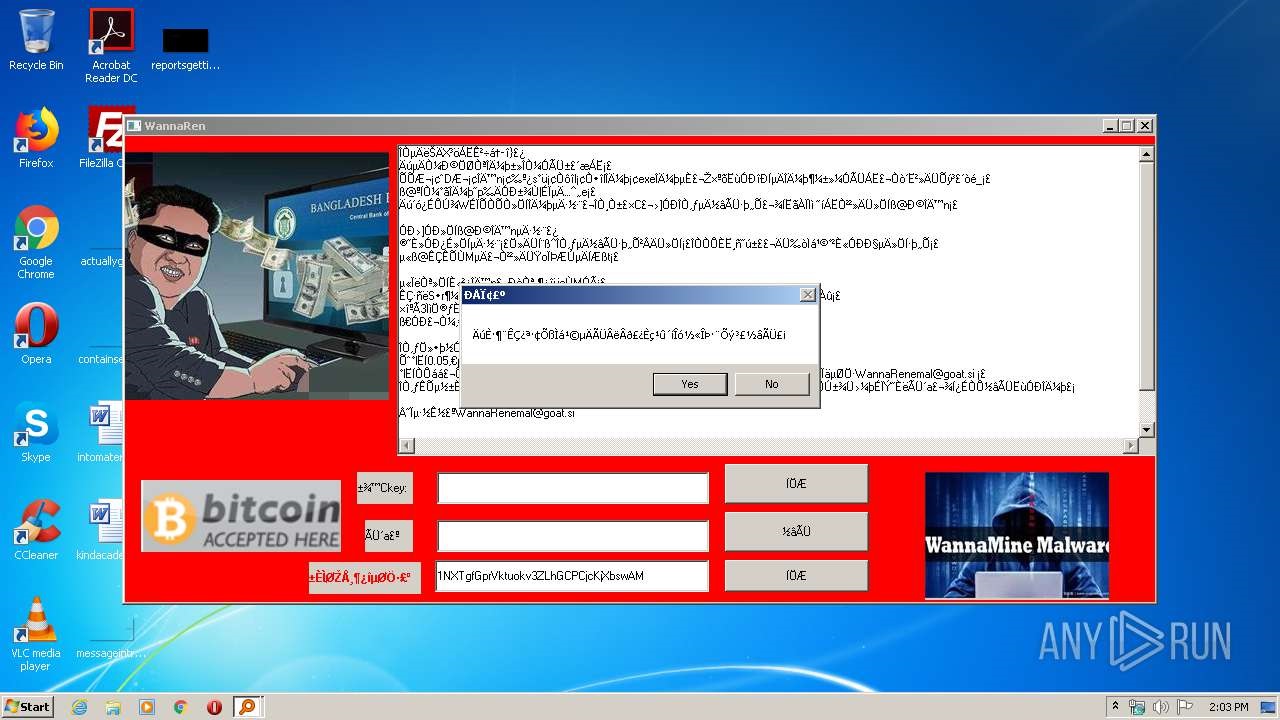The image size is (1280, 720).
Task: Click the volume tray icon
Action: pyautogui.click(x=1161, y=707)
